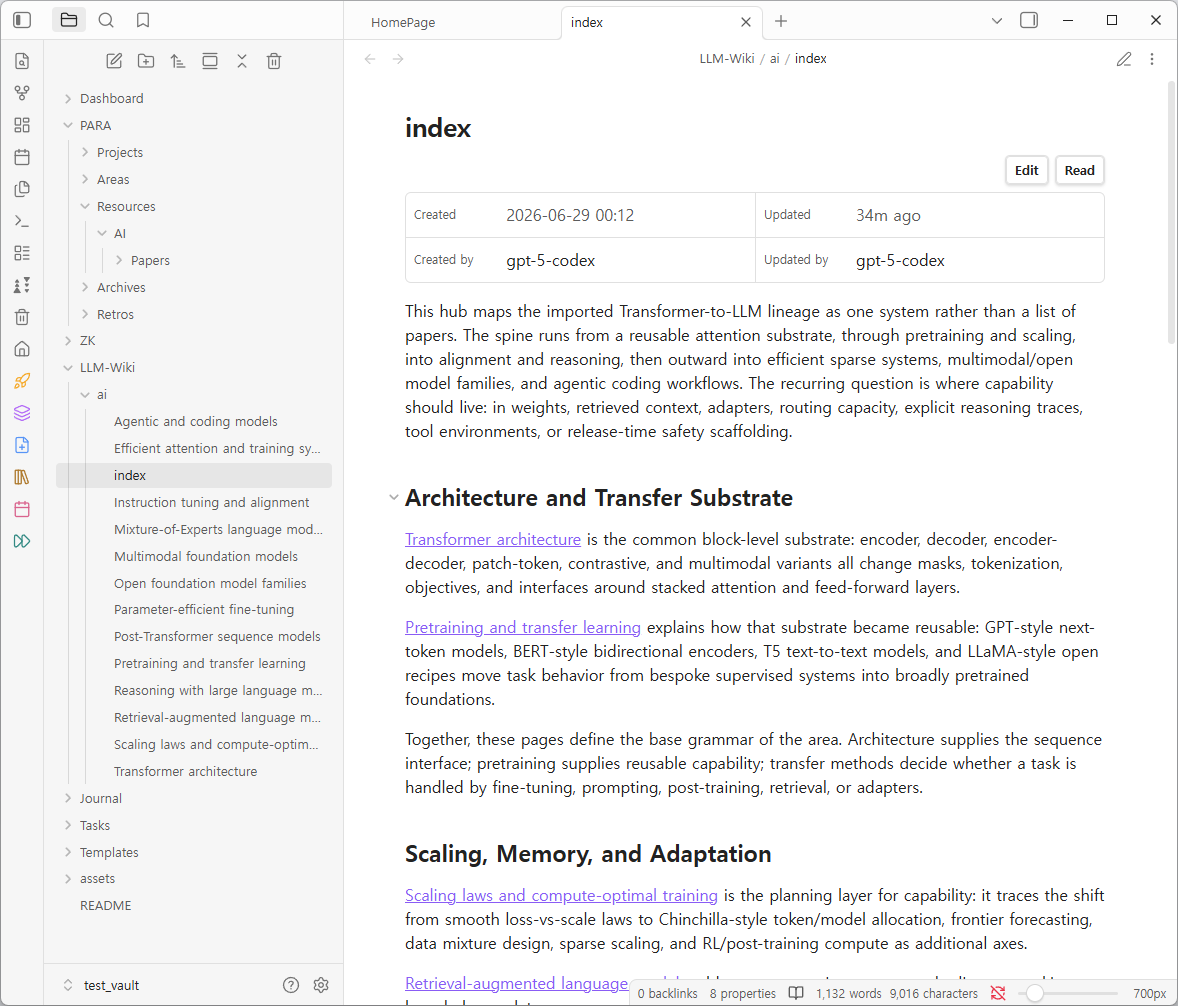Collapse all folders in explorer toolbar
Viewport: 1178px width, 1006px height.
pos(242,61)
